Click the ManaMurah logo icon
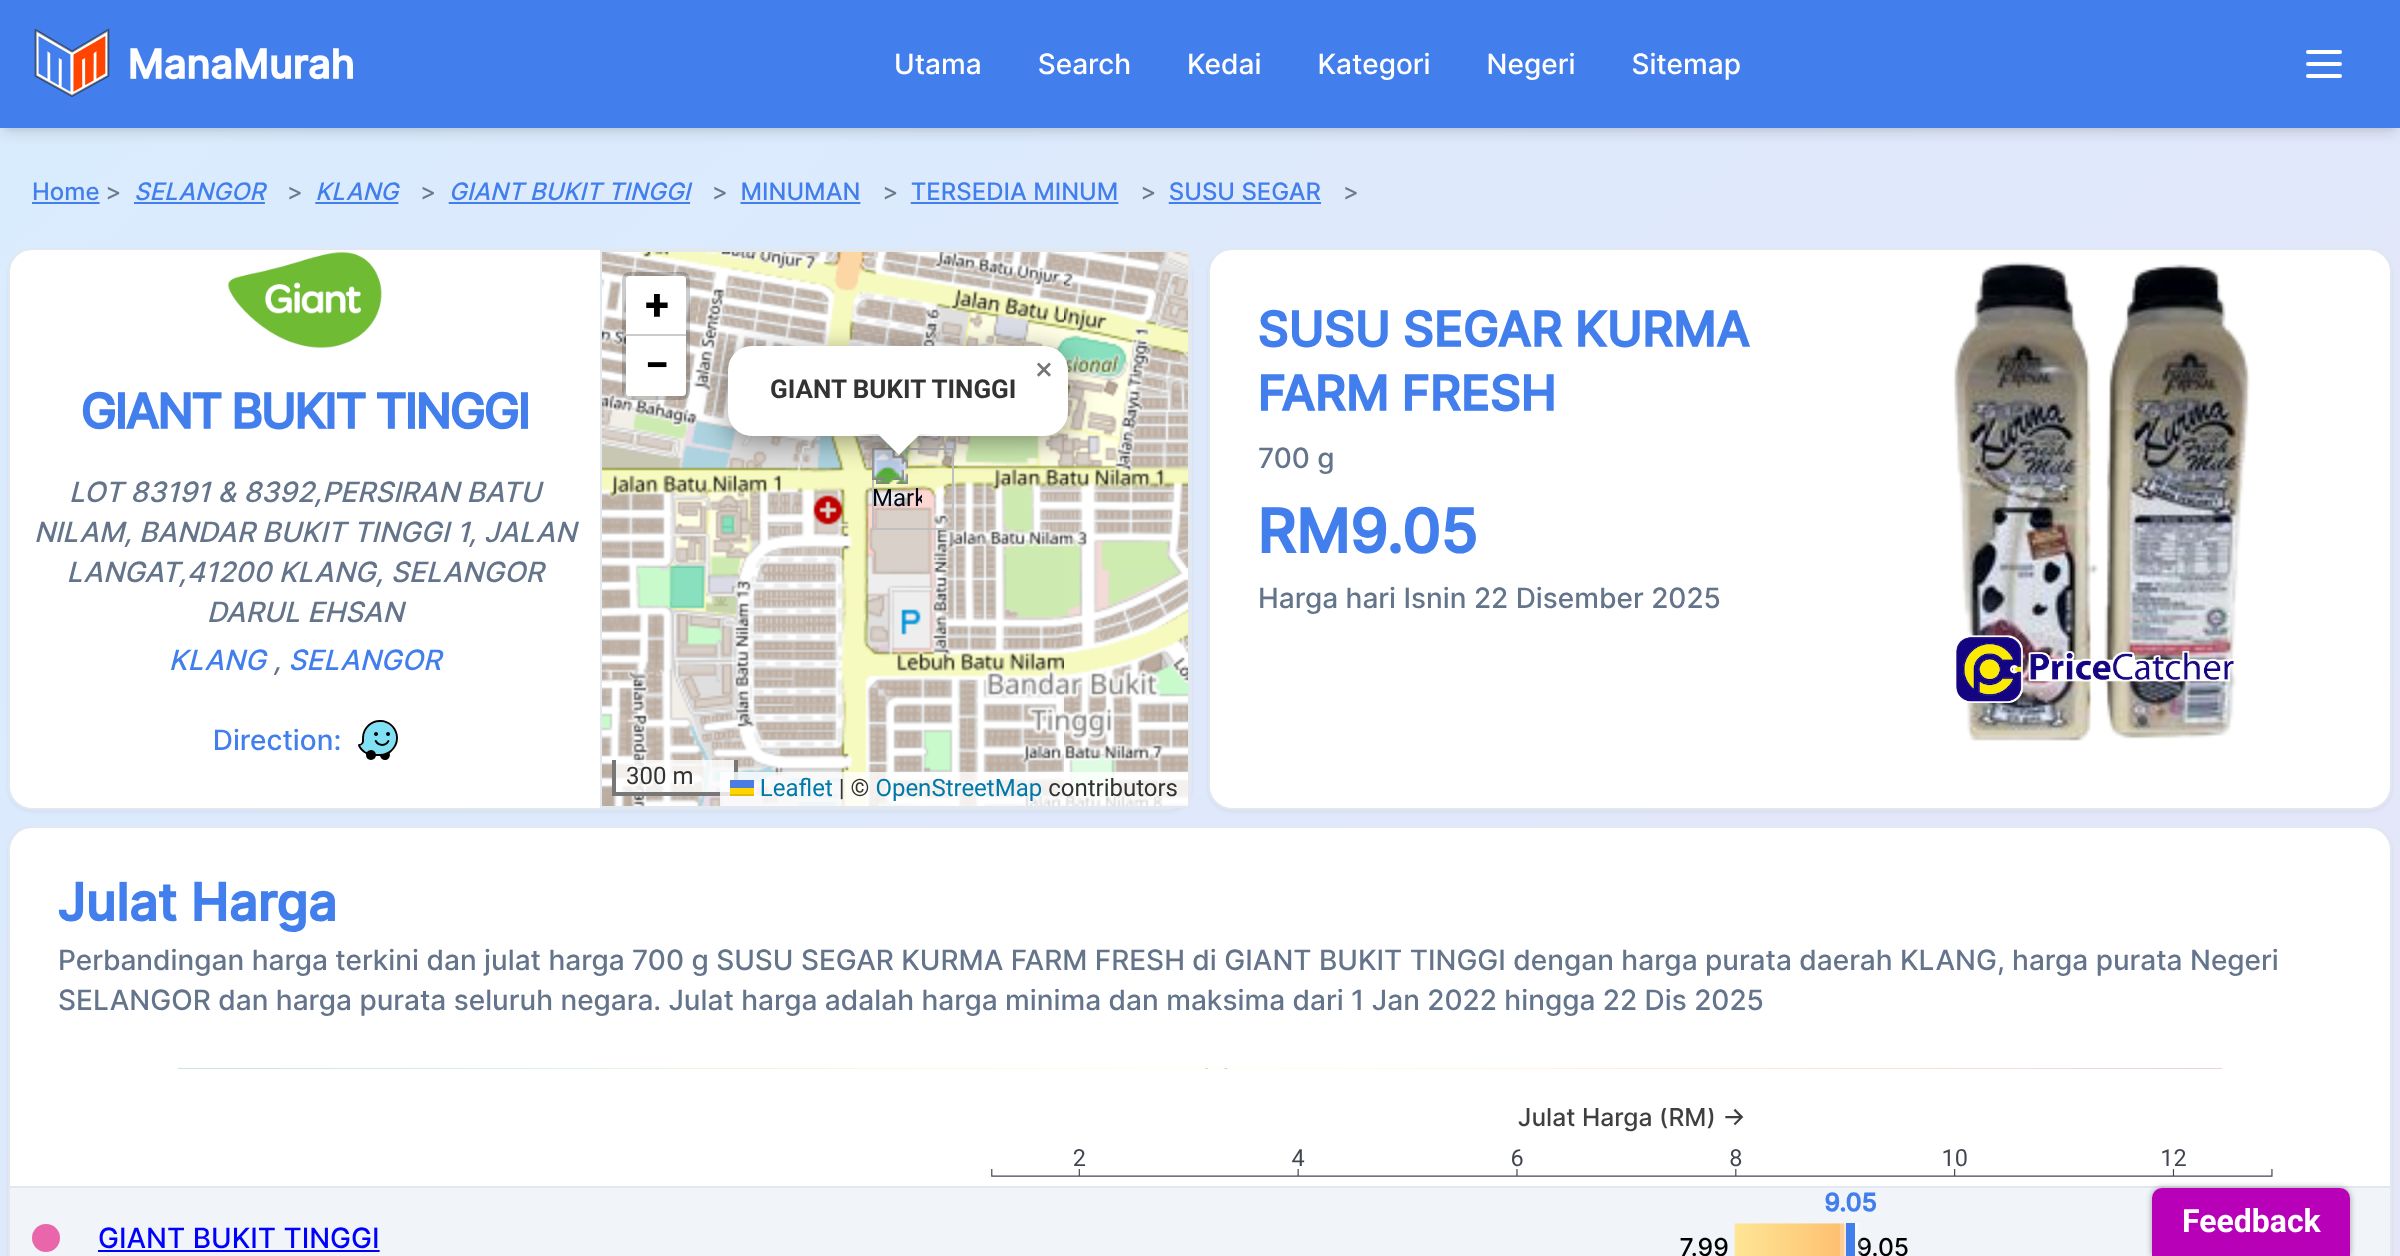 point(71,63)
